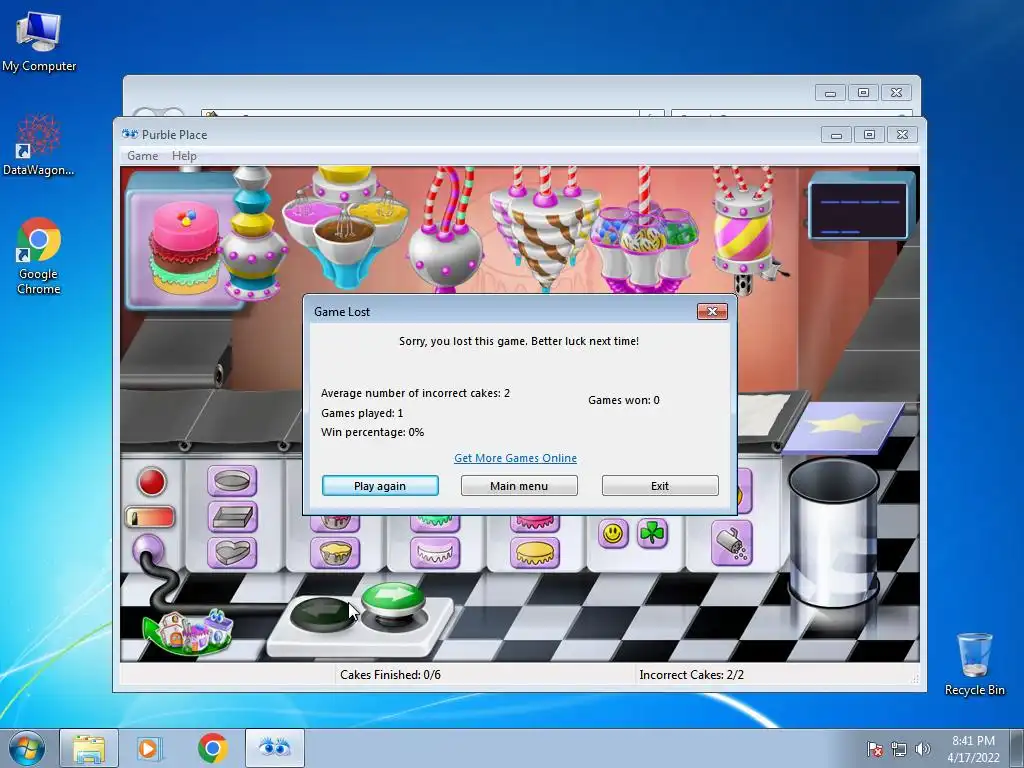Minimize the Purble Place window
This screenshot has height=768, width=1024.
pos(836,135)
